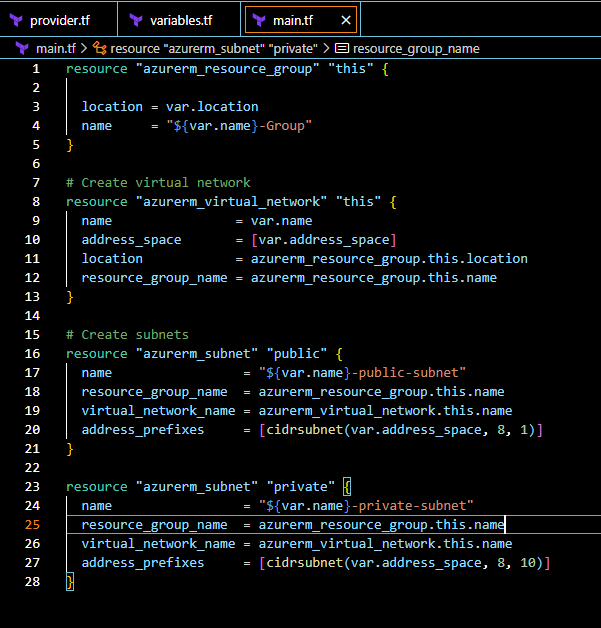Click Terraform icon in breadcrumb bar
Screen dimensions: 601x628
(x=22, y=48)
